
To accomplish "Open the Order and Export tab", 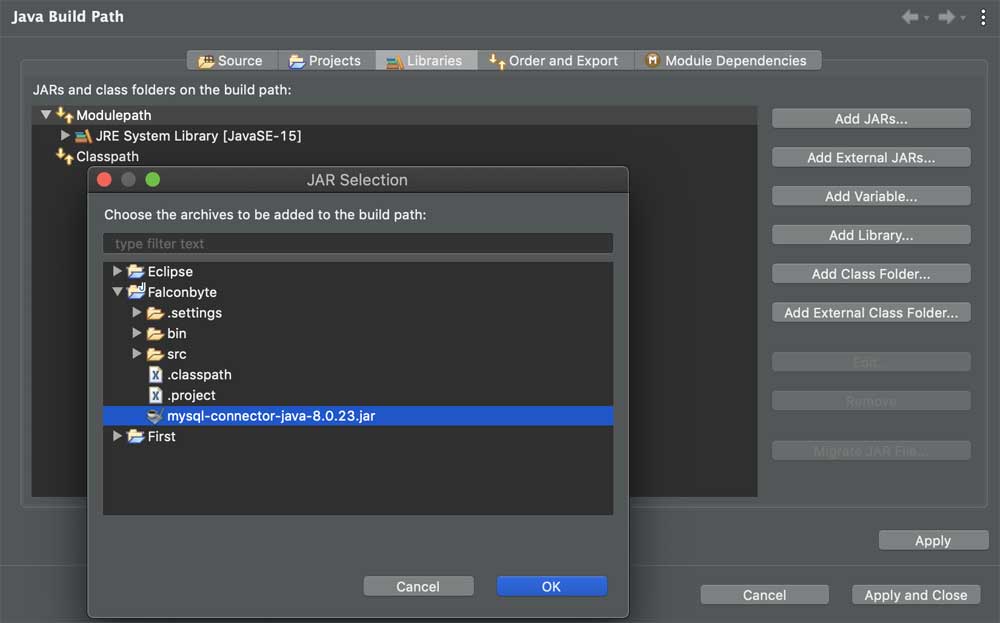I will 555,60.
